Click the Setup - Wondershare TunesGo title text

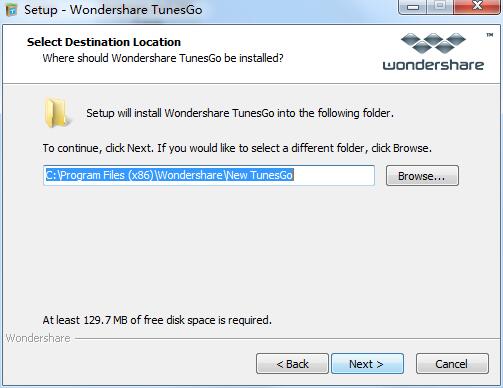113,10
